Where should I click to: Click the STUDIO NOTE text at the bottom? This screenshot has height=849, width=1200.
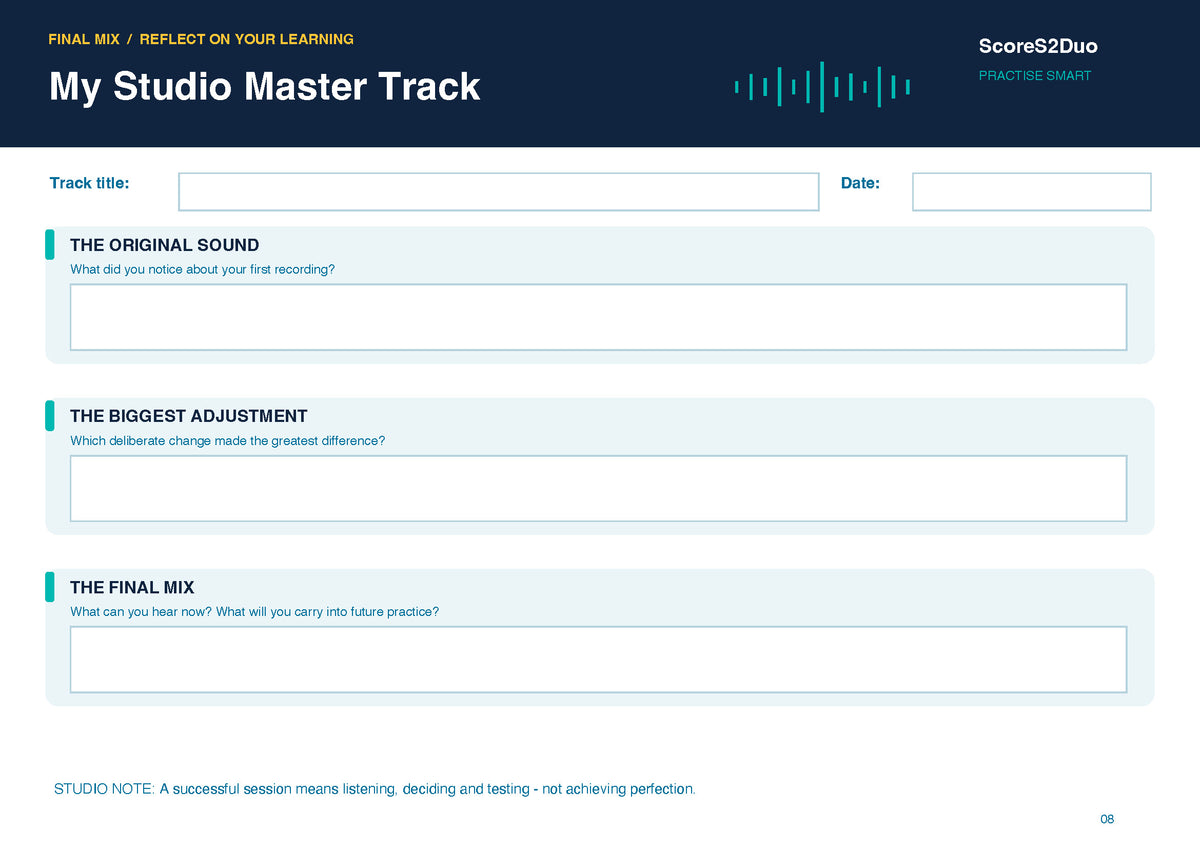(374, 789)
